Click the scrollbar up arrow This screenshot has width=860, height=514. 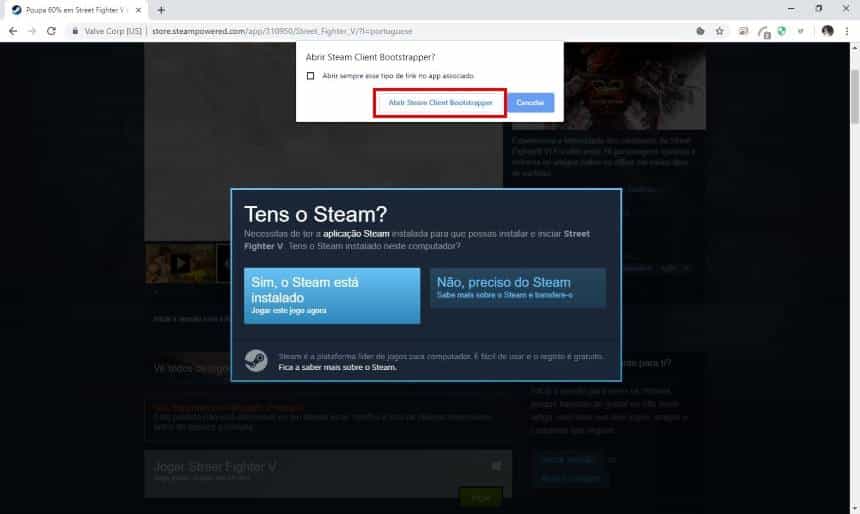click(x=855, y=48)
